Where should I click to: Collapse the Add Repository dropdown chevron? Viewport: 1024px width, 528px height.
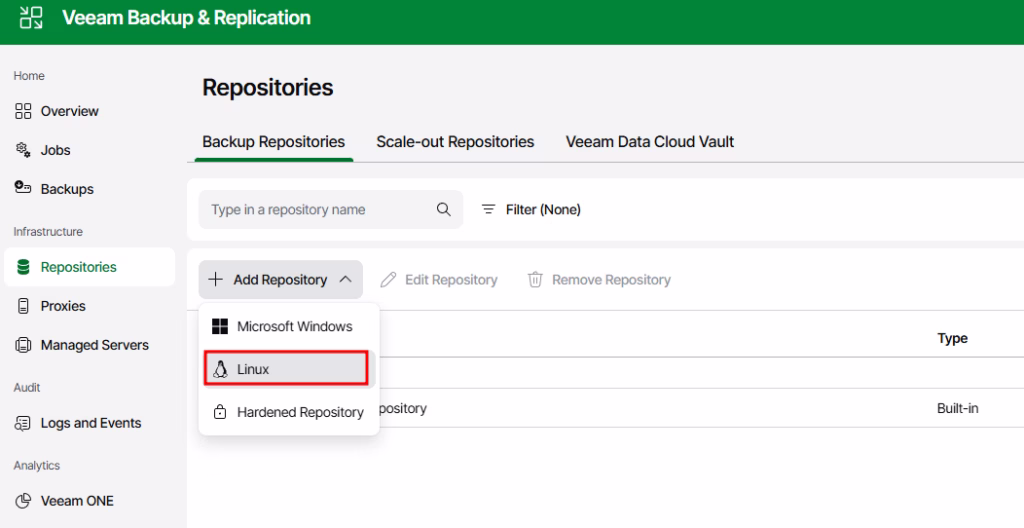point(345,280)
